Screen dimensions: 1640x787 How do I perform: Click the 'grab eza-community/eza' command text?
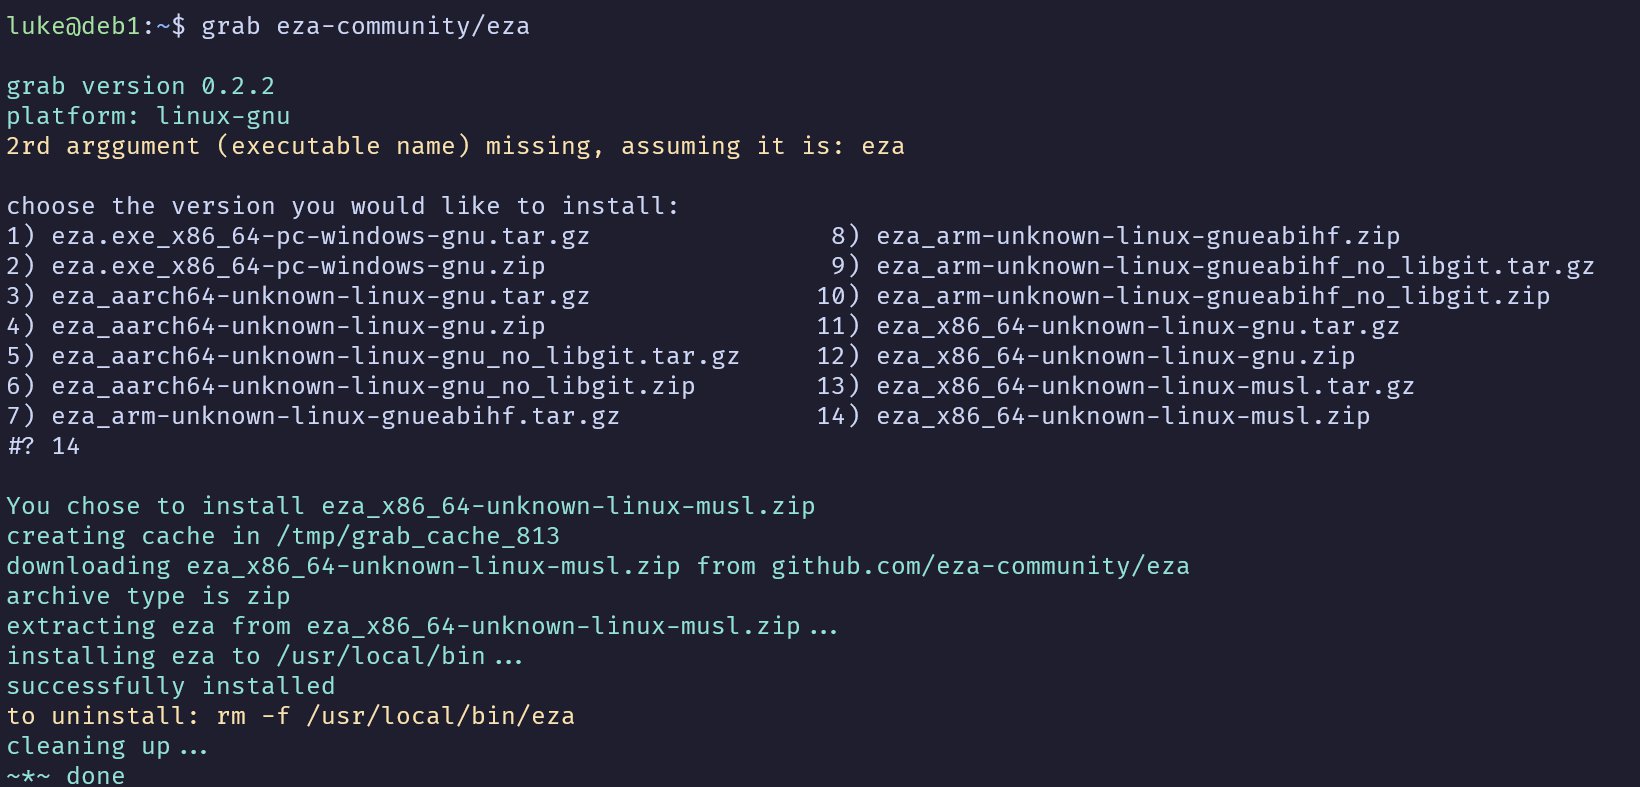tap(365, 26)
